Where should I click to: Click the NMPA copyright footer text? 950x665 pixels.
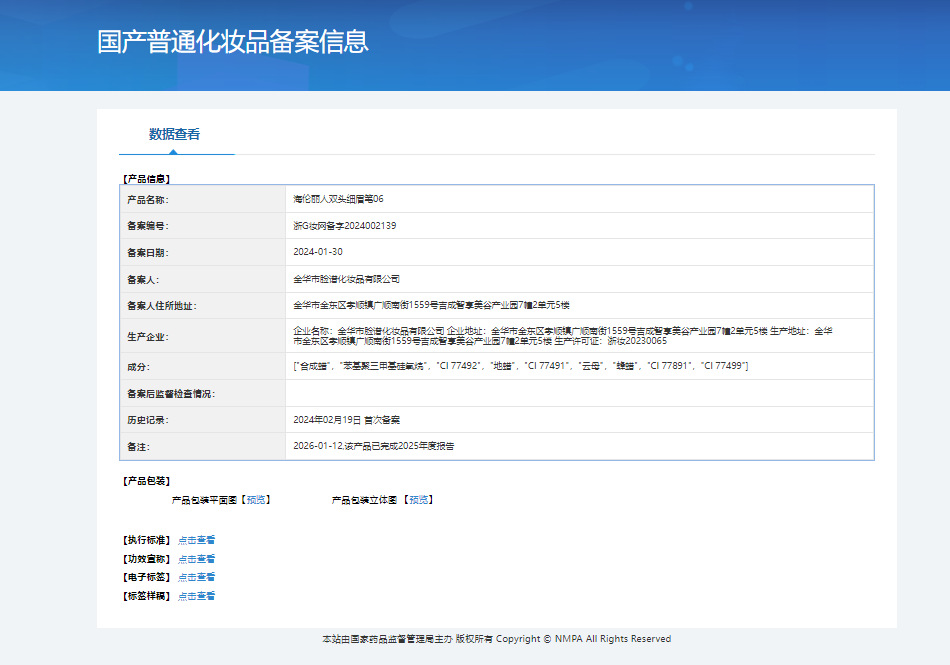pyautogui.click(x=497, y=639)
